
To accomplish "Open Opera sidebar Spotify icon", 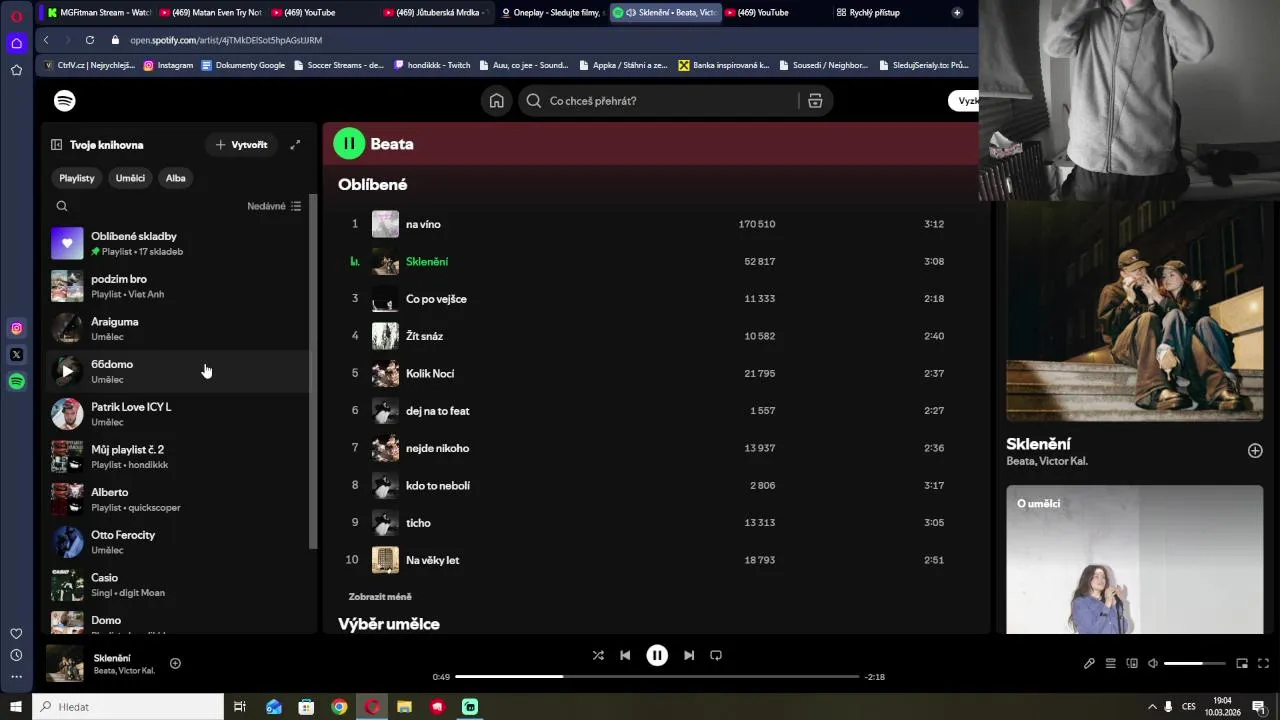I will (16, 381).
